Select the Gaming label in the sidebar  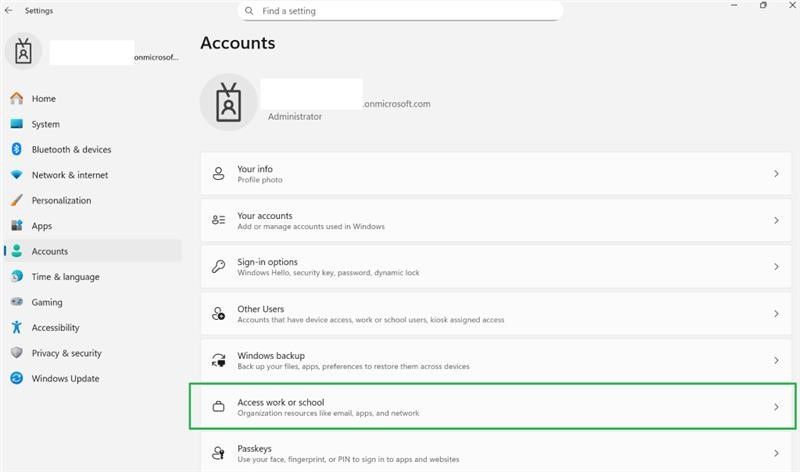[47, 302]
